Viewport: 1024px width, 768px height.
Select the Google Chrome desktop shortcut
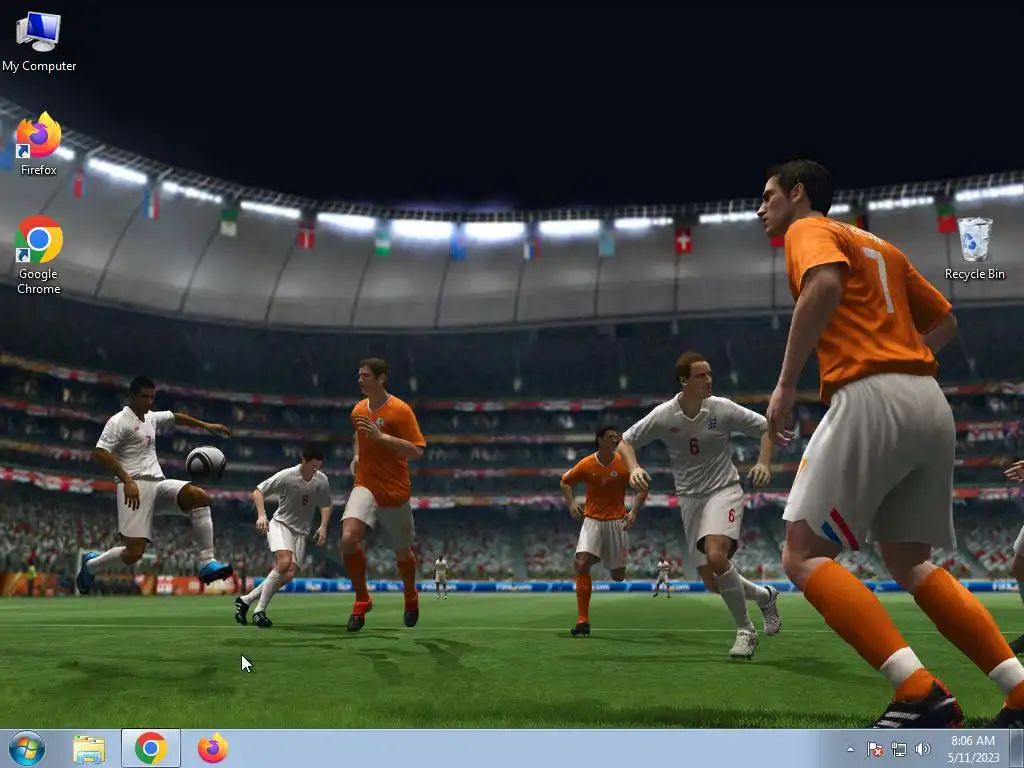coord(39,255)
